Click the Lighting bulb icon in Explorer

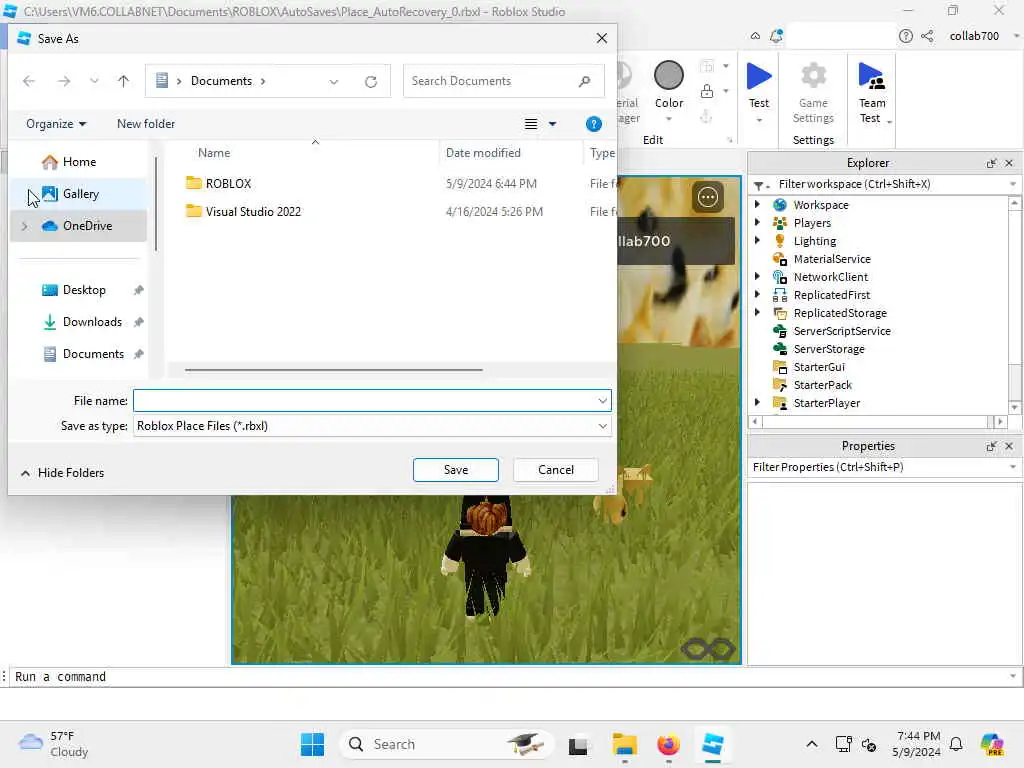tap(780, 241)
